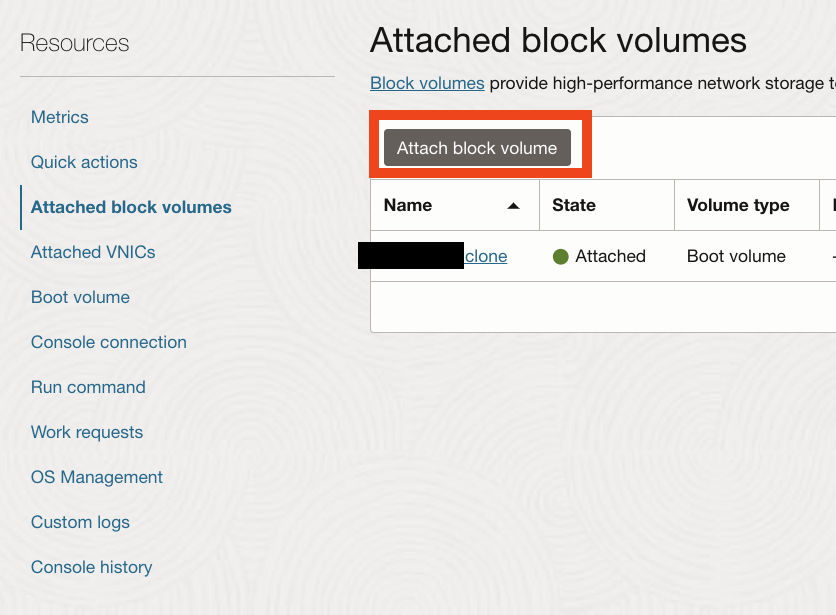836x615 pixels.
Task: Select Attached block volumes in sidebar
Action: point(131,207)
